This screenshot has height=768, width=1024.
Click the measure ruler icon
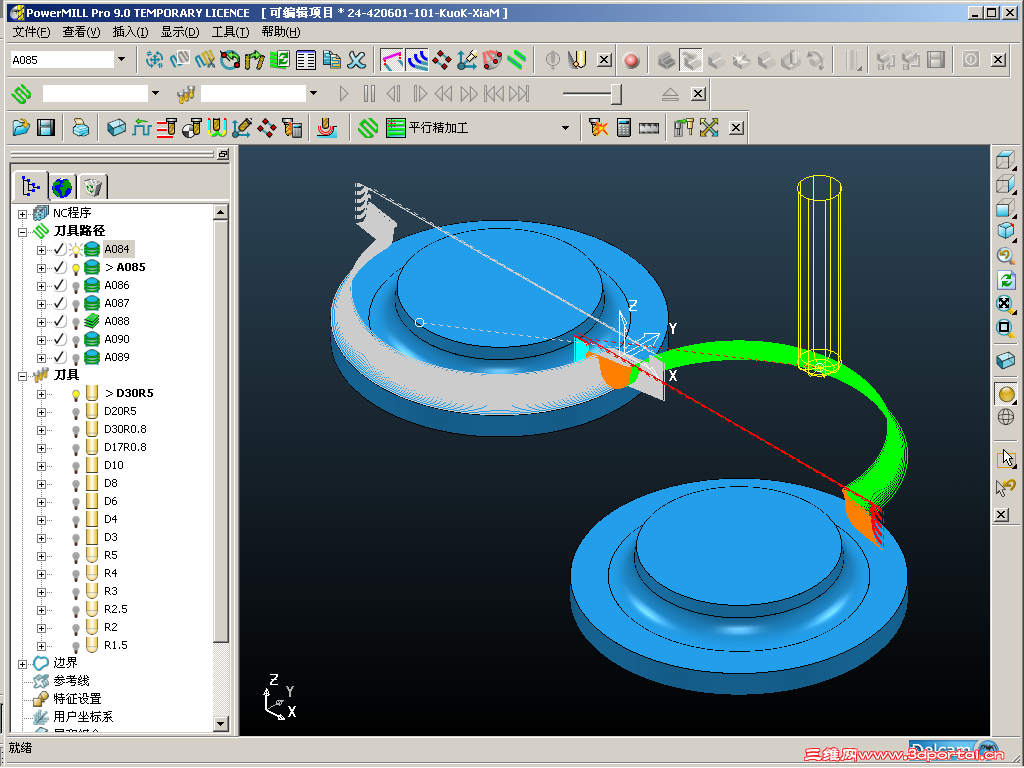(x=648, y=127)
